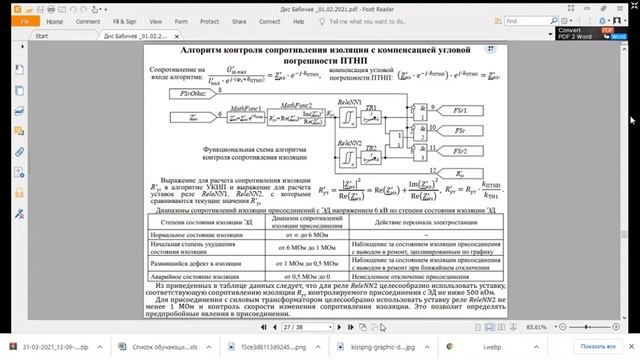The image size is (640, 360).
Task: Click the Undo icon
Action: click(x=73, y=9)
